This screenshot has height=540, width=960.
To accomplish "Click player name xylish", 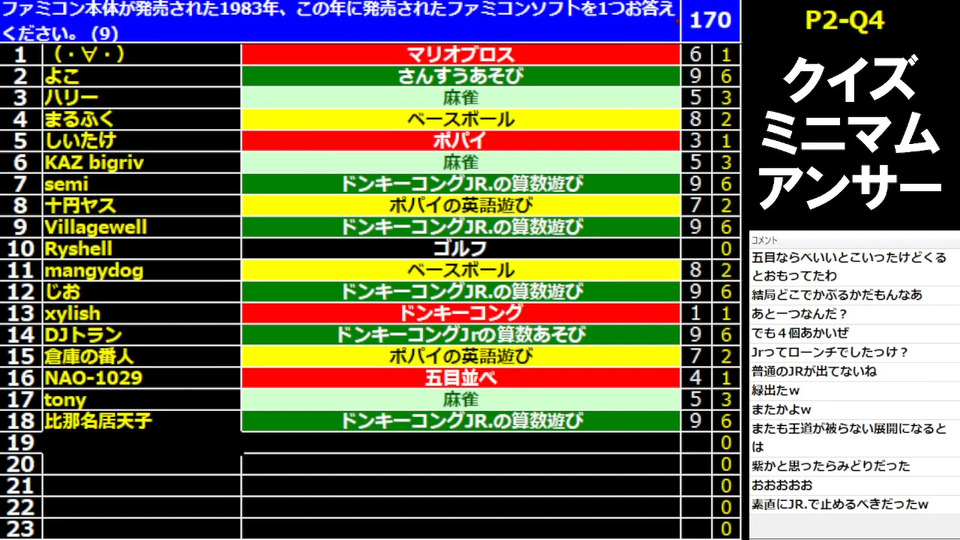I will [x=72, y=313].
